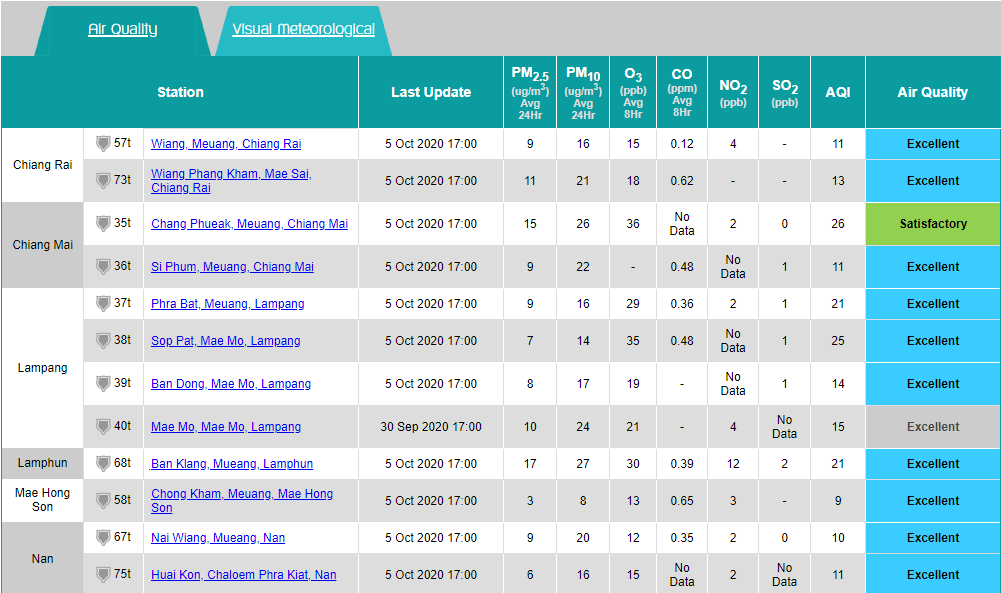Click the station marker icon for 37t
This screenshot has width=1001, height=593.
(x=103, y=303)
